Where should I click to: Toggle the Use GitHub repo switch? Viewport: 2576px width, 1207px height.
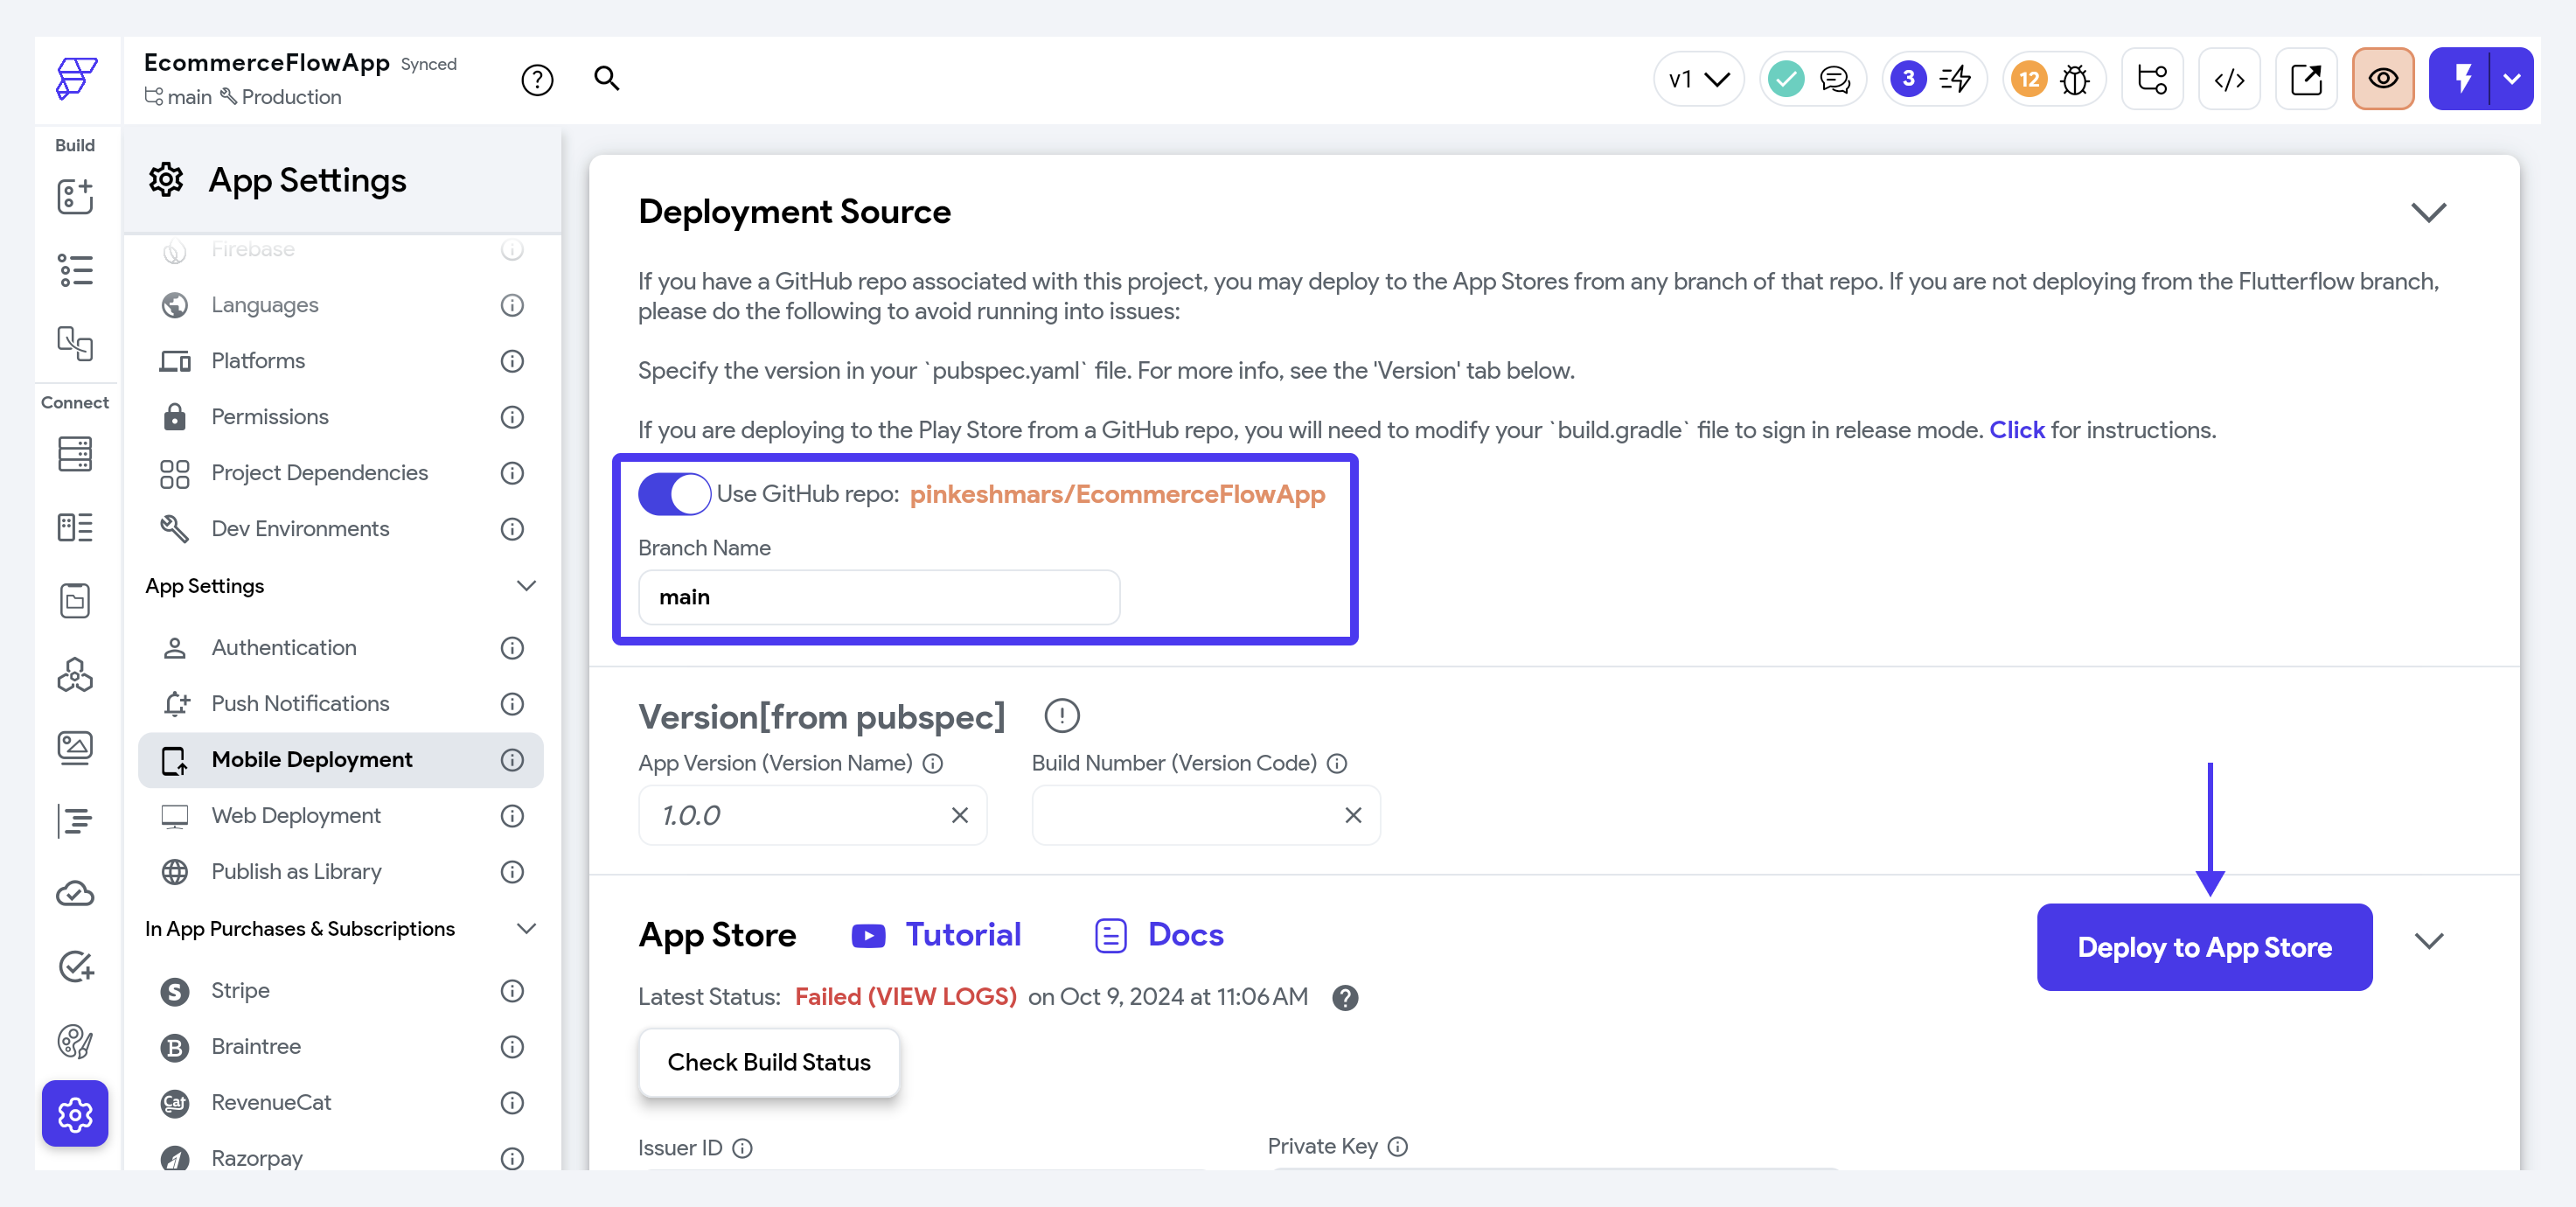(674, 494)
